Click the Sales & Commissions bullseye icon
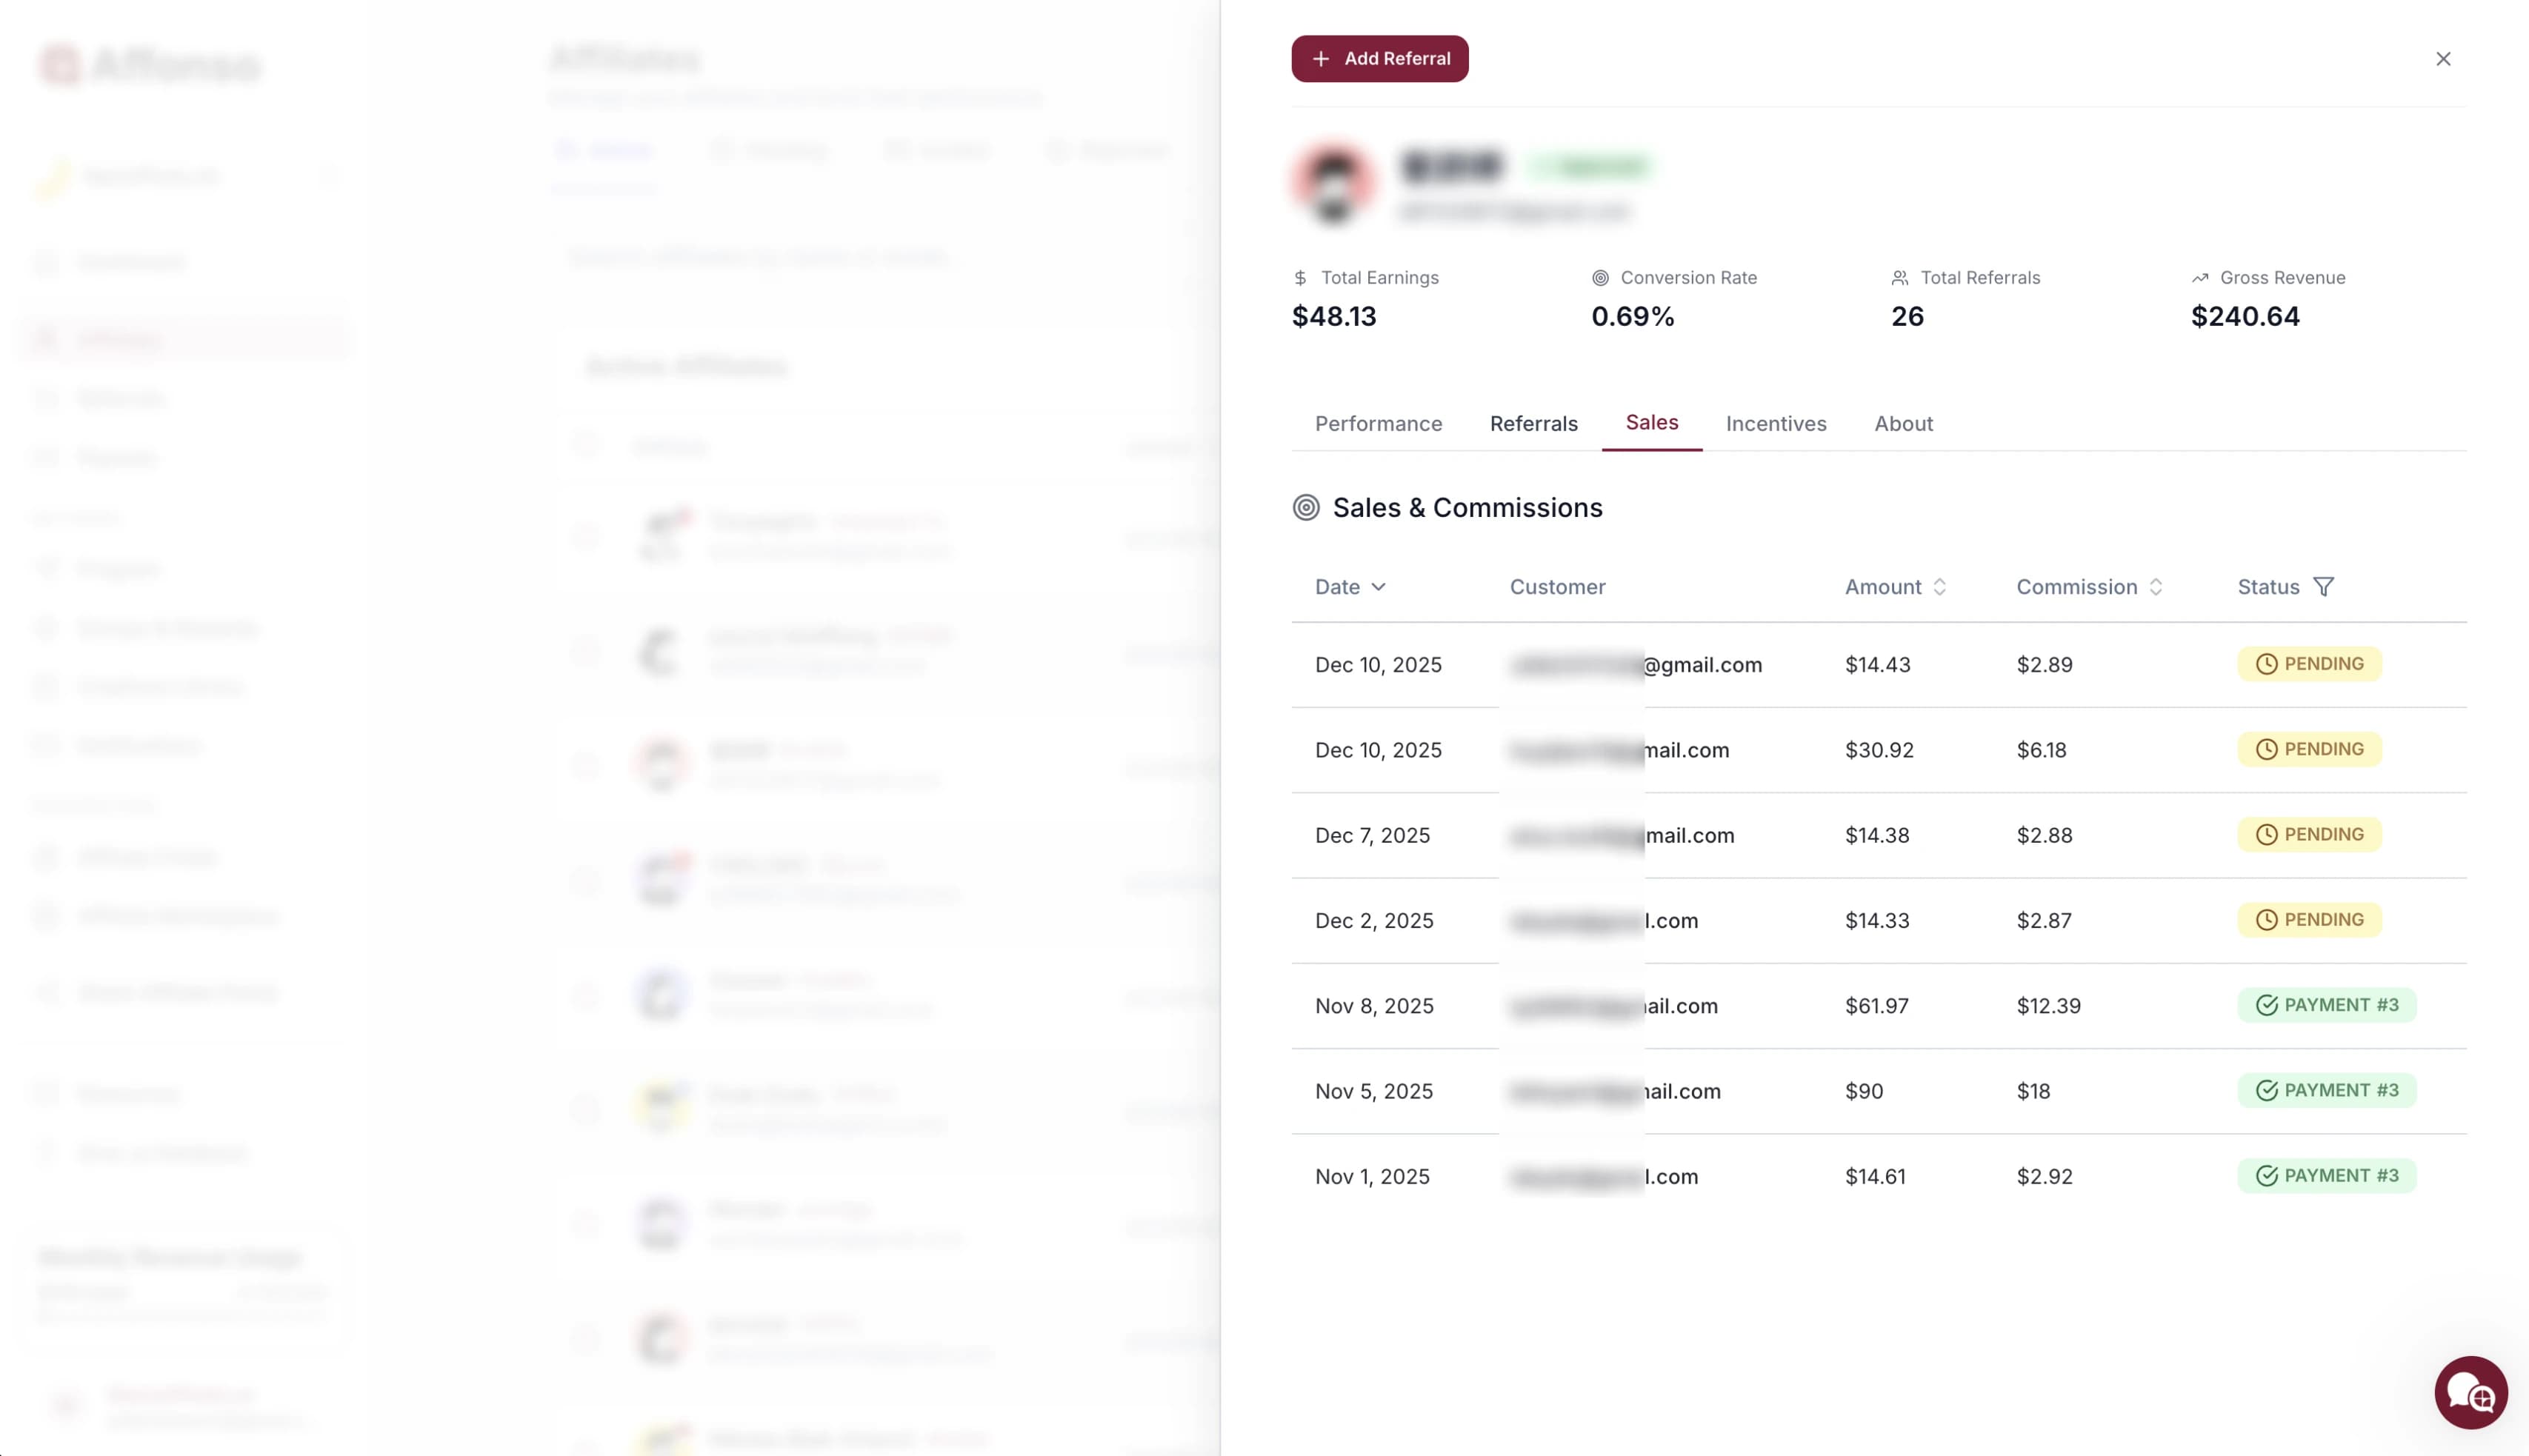The image size is (2529, 1456). 1305,507
